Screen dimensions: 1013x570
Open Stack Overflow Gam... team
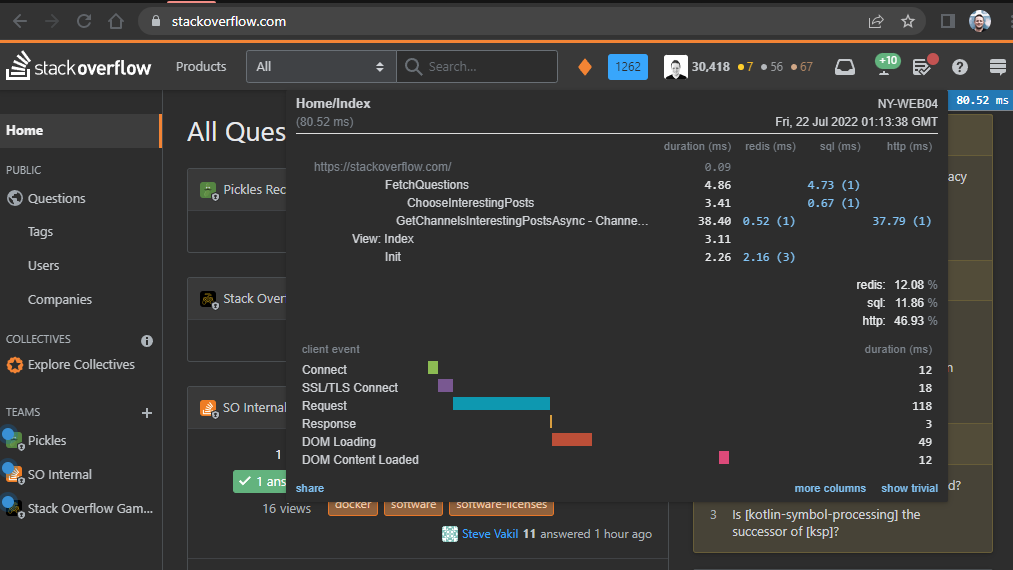pos(90,509)
